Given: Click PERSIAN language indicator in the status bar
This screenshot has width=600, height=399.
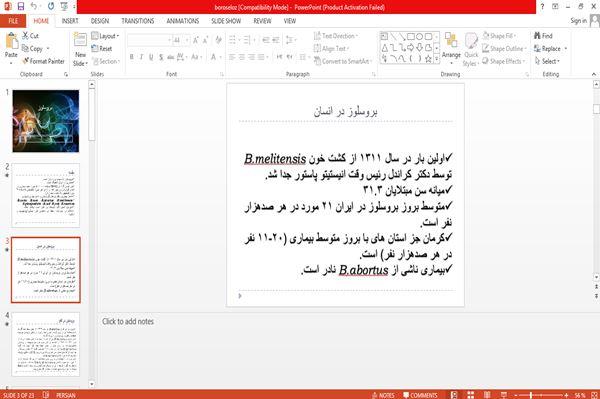Looking at the screenshot, I should (x=66, y=395).
